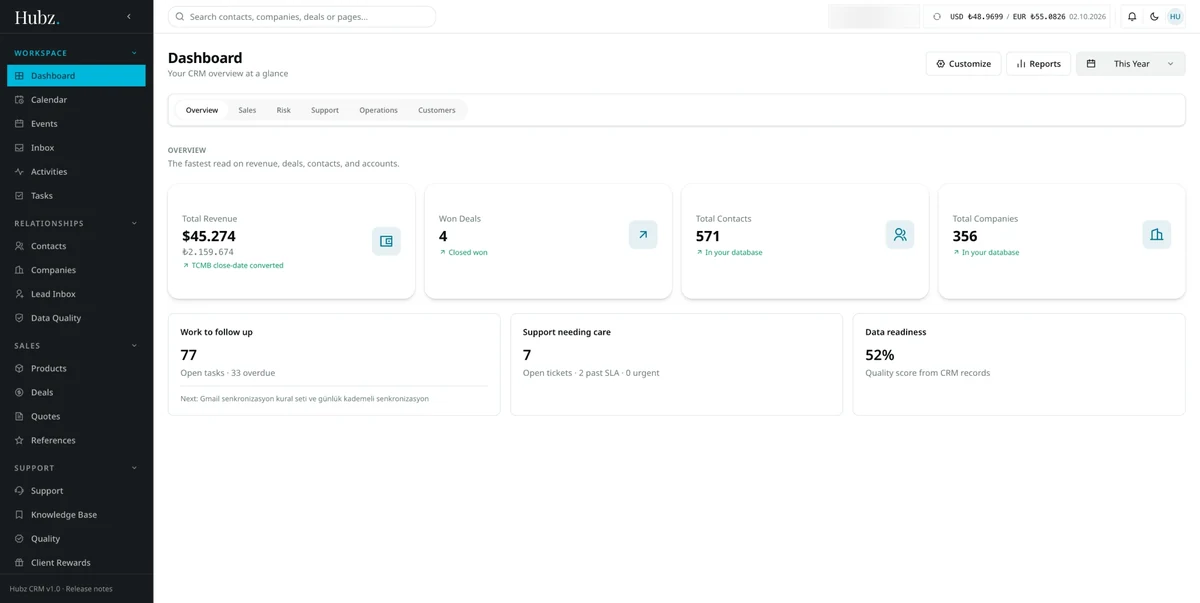
Task: Click the 'Next: Gmail senkronizasyon' line
Action: [x=305, y=399]
